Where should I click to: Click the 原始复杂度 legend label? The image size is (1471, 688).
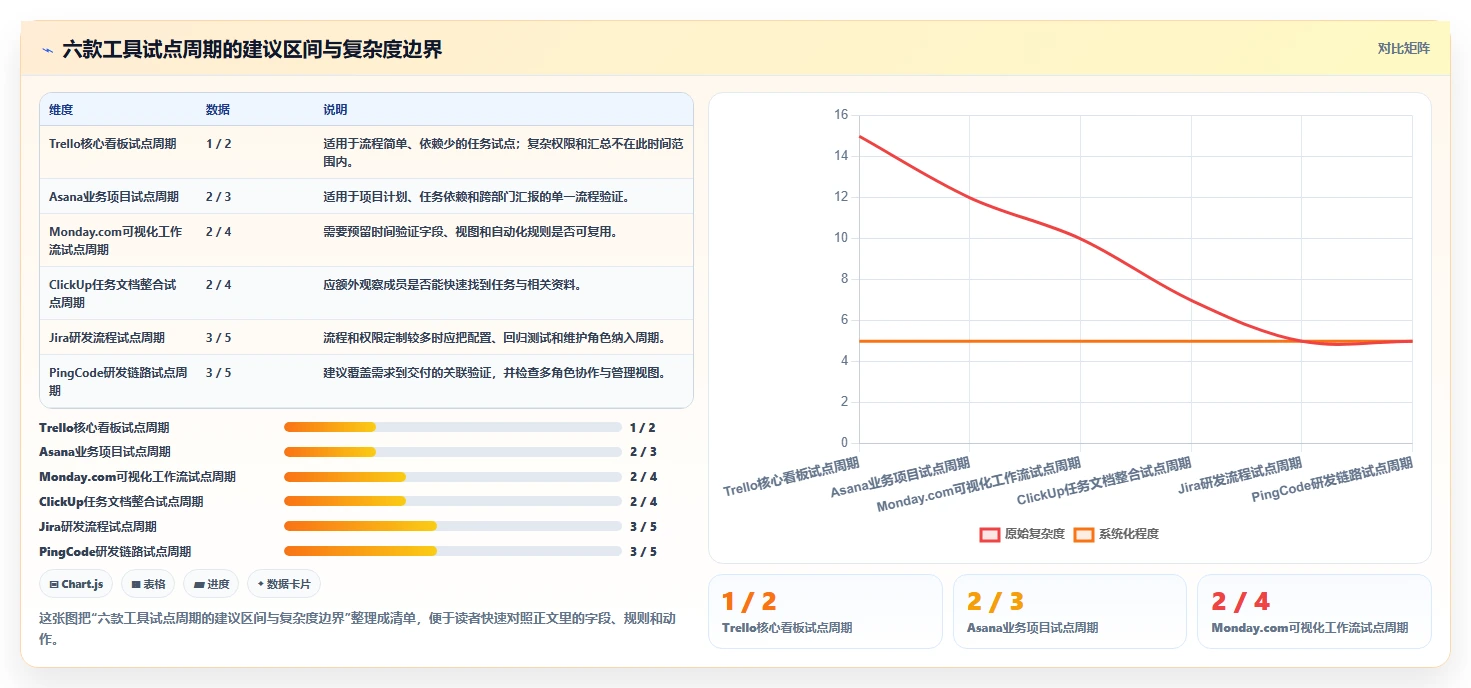click(x=1035, y=535)
